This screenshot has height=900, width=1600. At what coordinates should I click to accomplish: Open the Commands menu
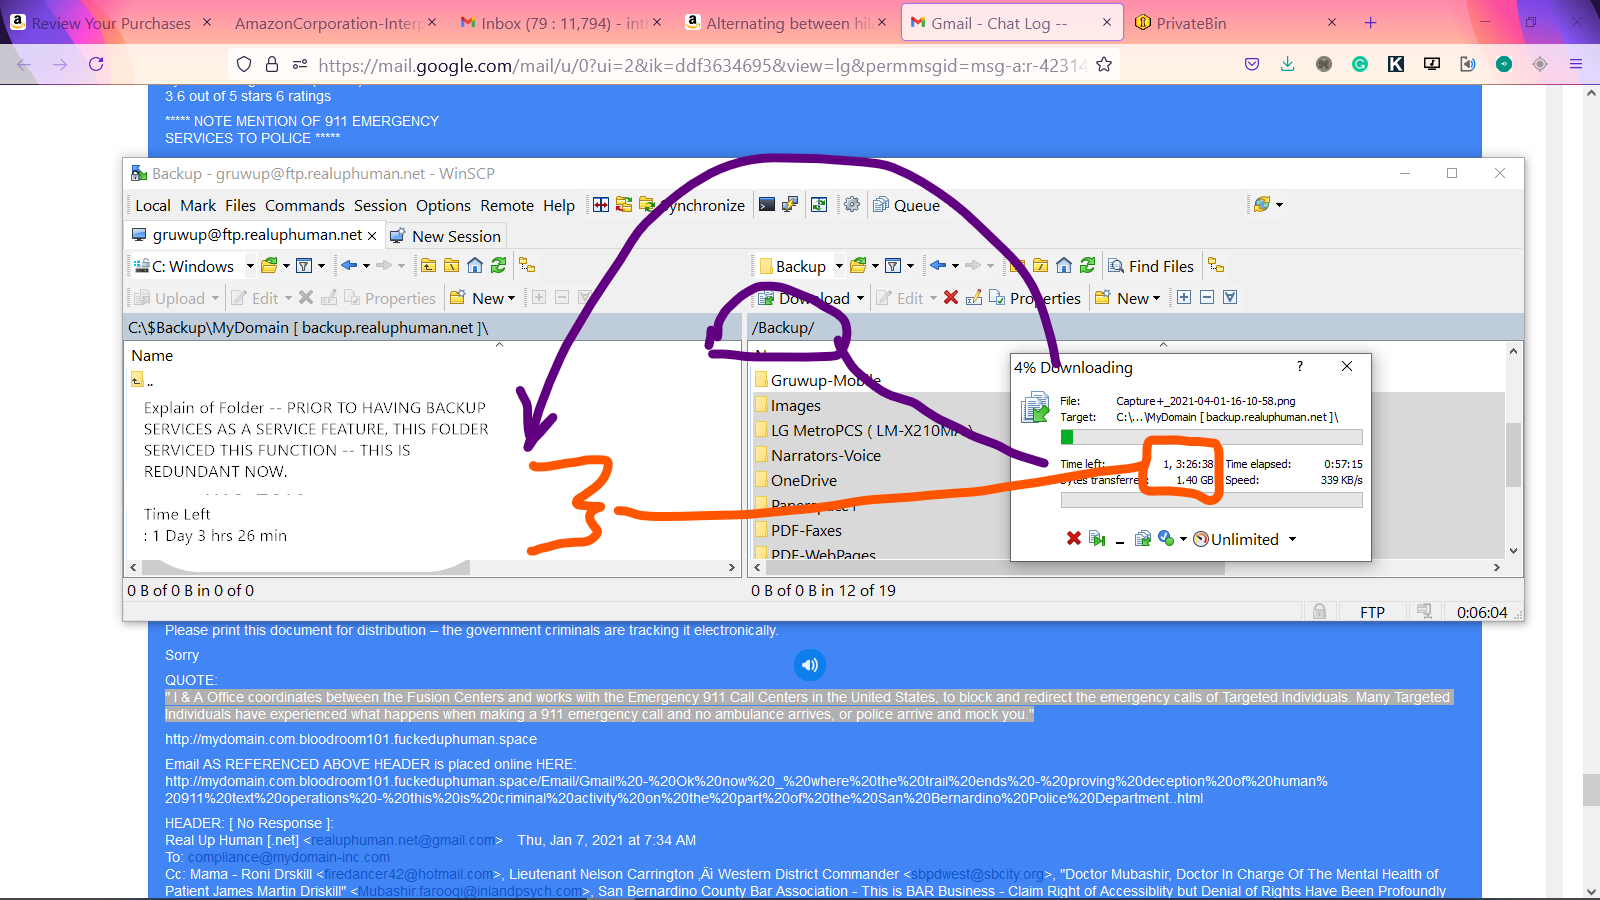[305, 205]
